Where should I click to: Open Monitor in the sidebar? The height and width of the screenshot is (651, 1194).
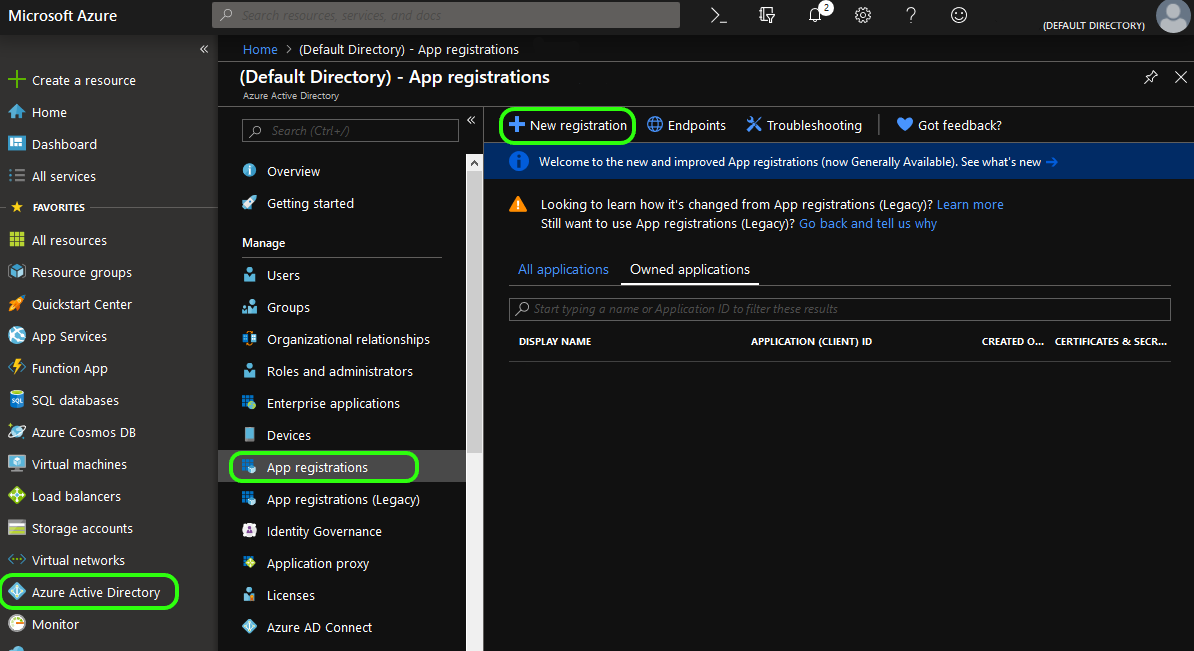pyautogui.click(x=43, y=624)
